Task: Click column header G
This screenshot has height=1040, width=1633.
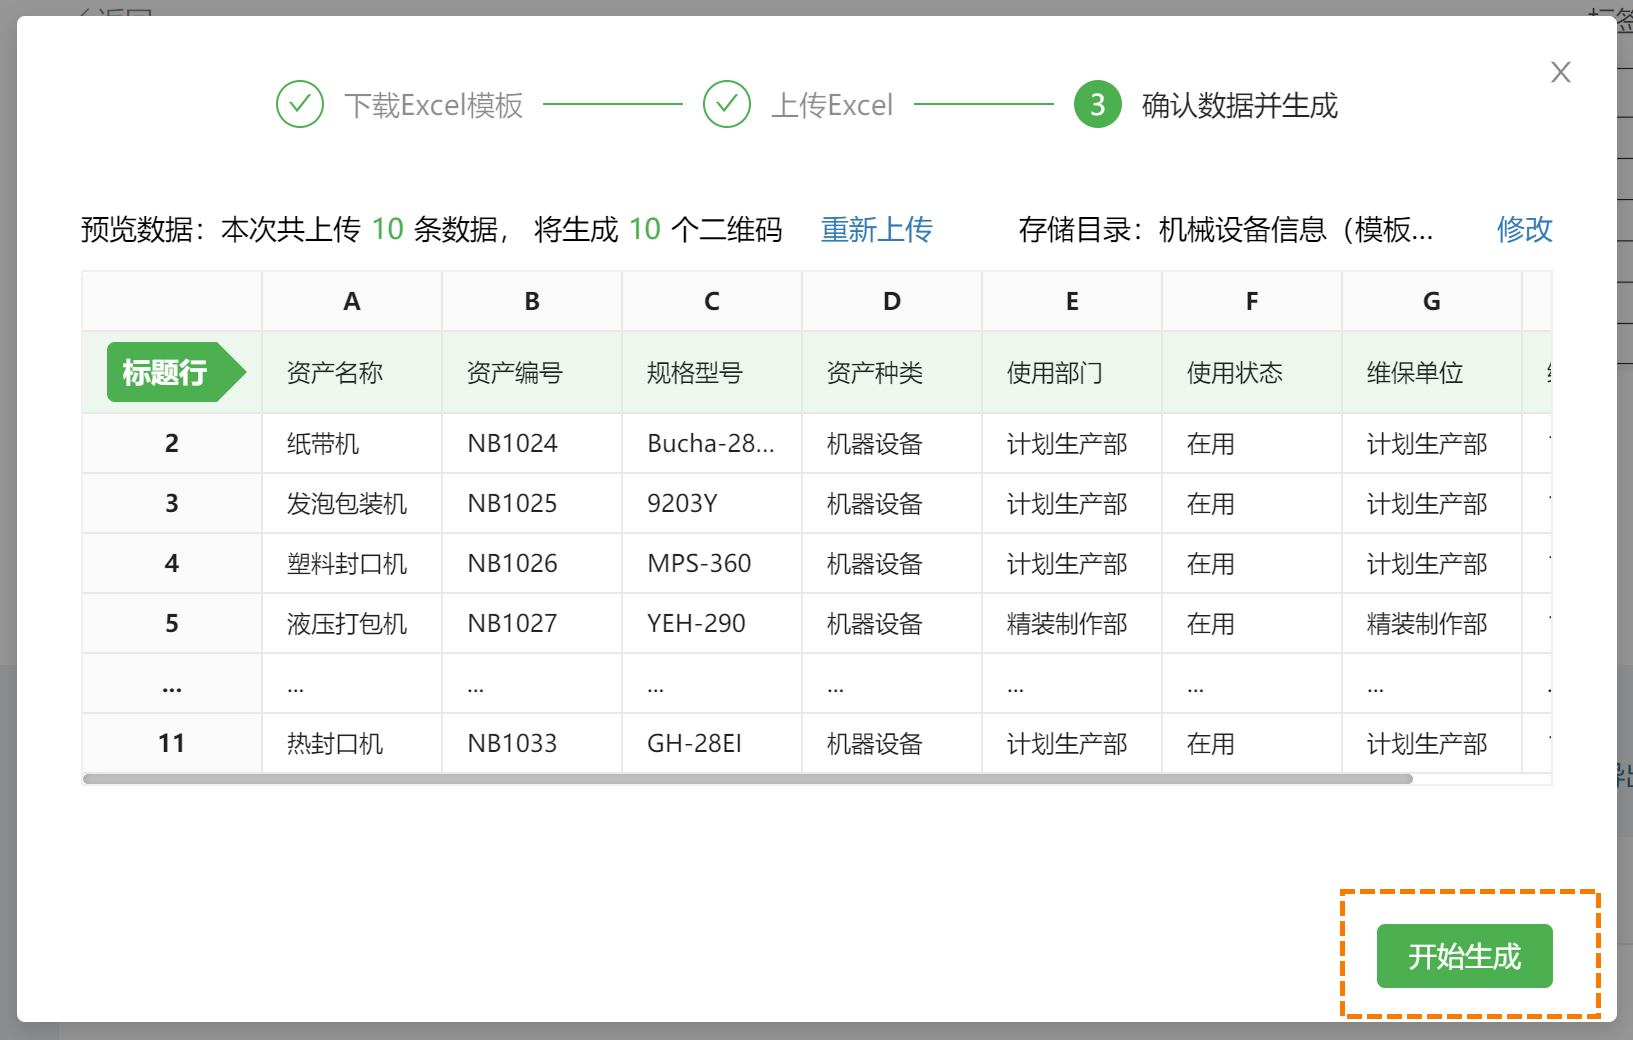Action: [x=1432, y=301]
